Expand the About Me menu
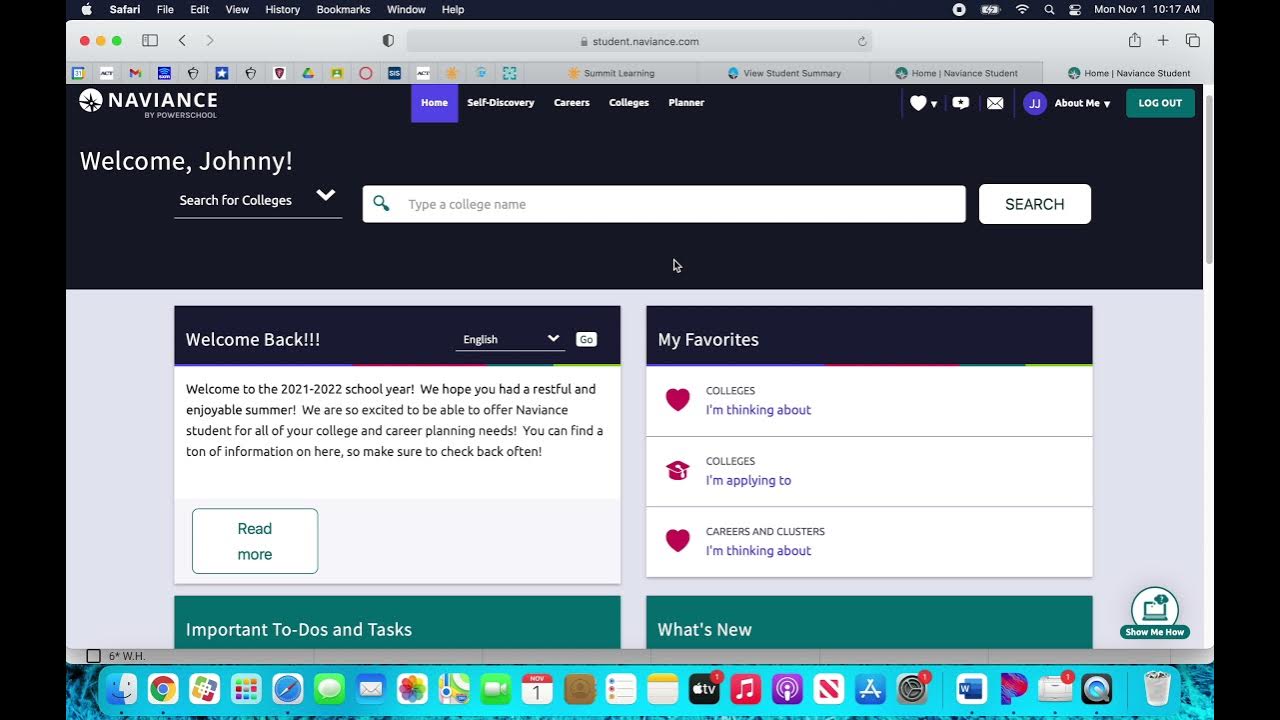1280x720 pixels. click(x=1082, y=103)
